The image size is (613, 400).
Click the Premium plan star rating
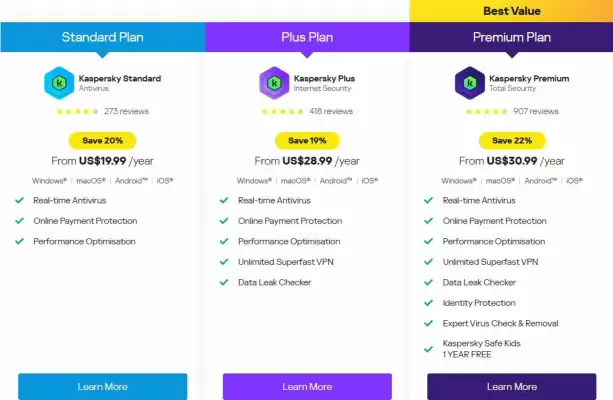486,111
